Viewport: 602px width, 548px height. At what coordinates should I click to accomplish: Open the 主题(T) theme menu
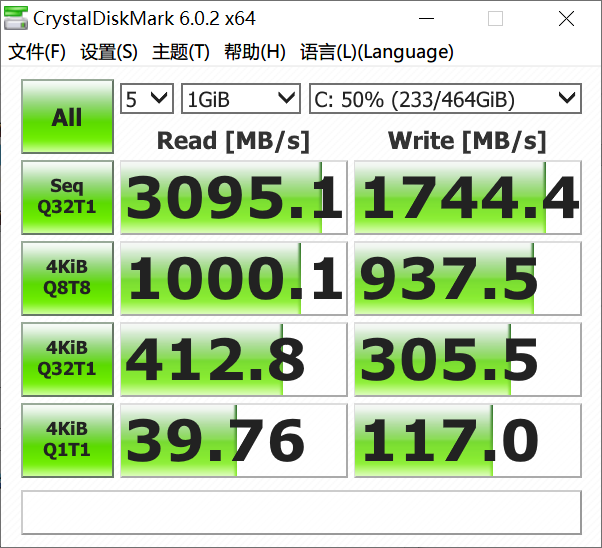[x=181, y=52]
